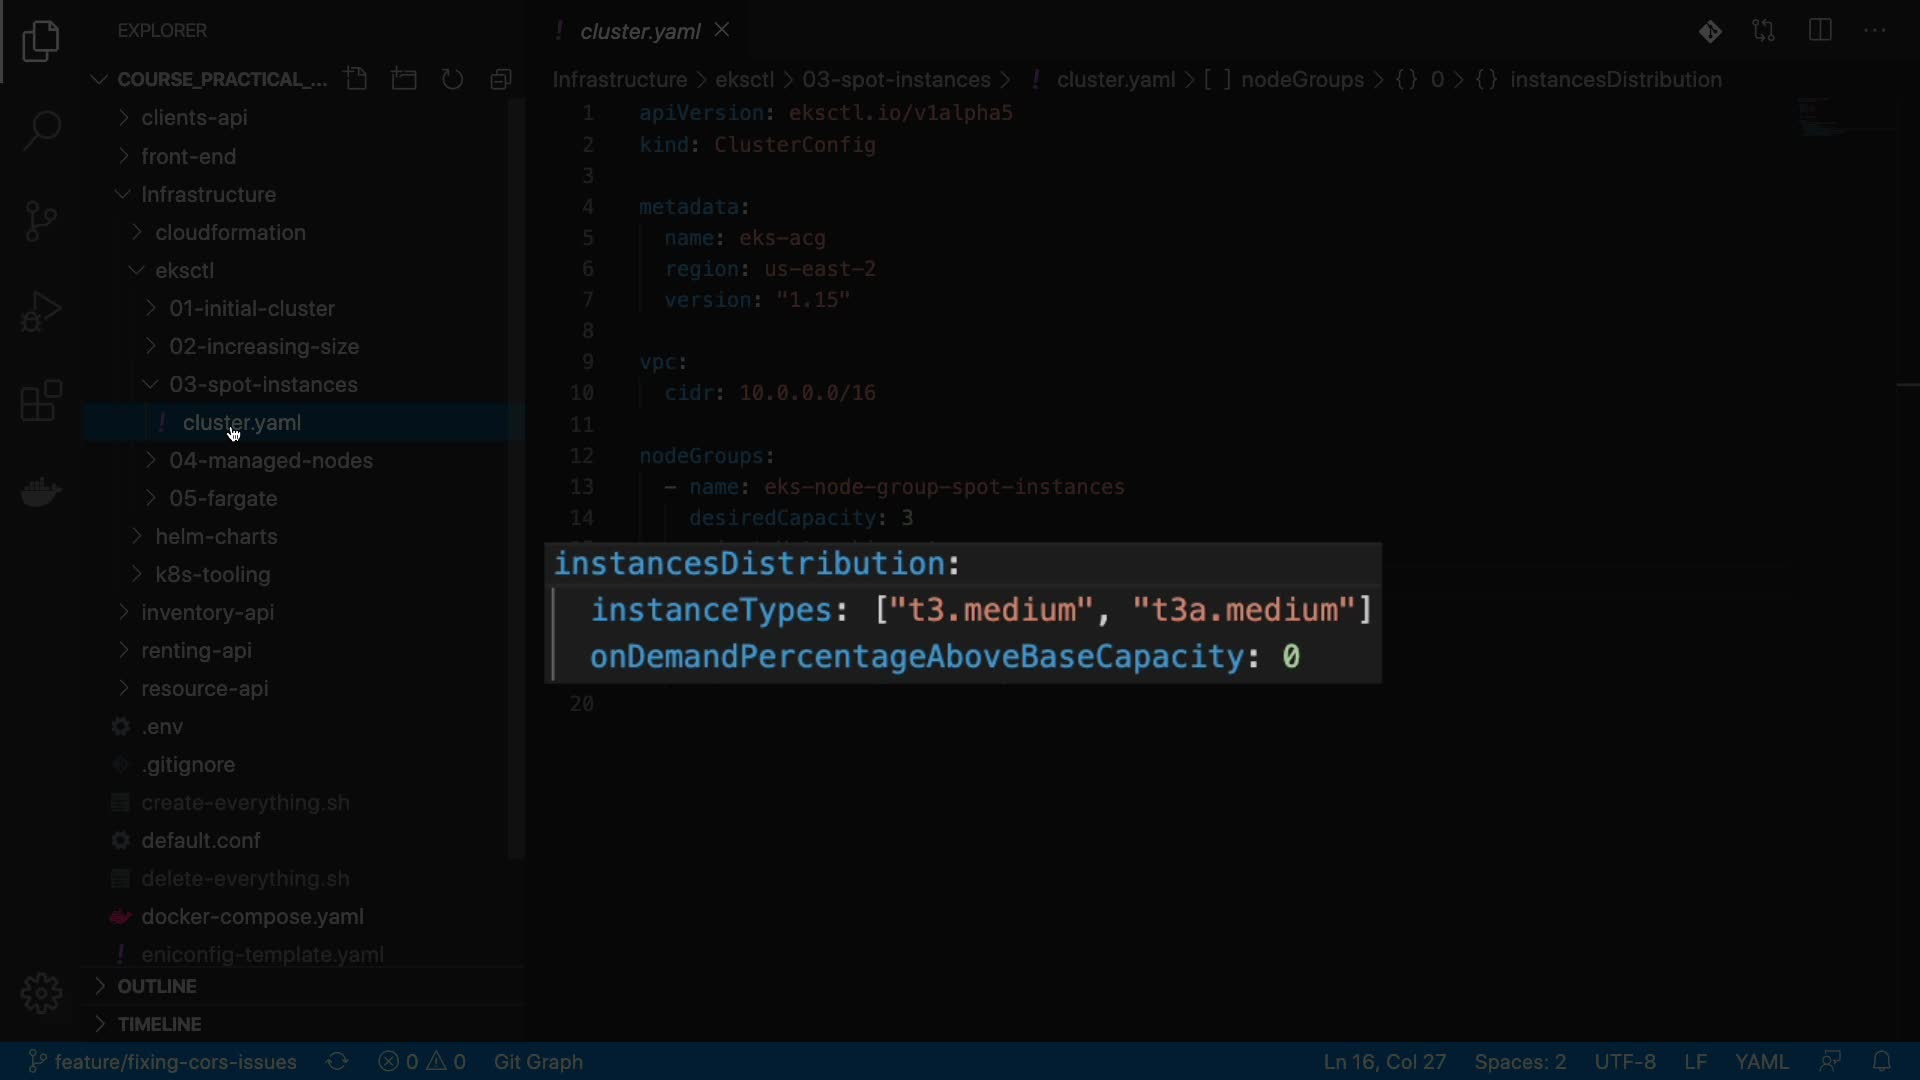Open the Extensions view

pos(41,401)
